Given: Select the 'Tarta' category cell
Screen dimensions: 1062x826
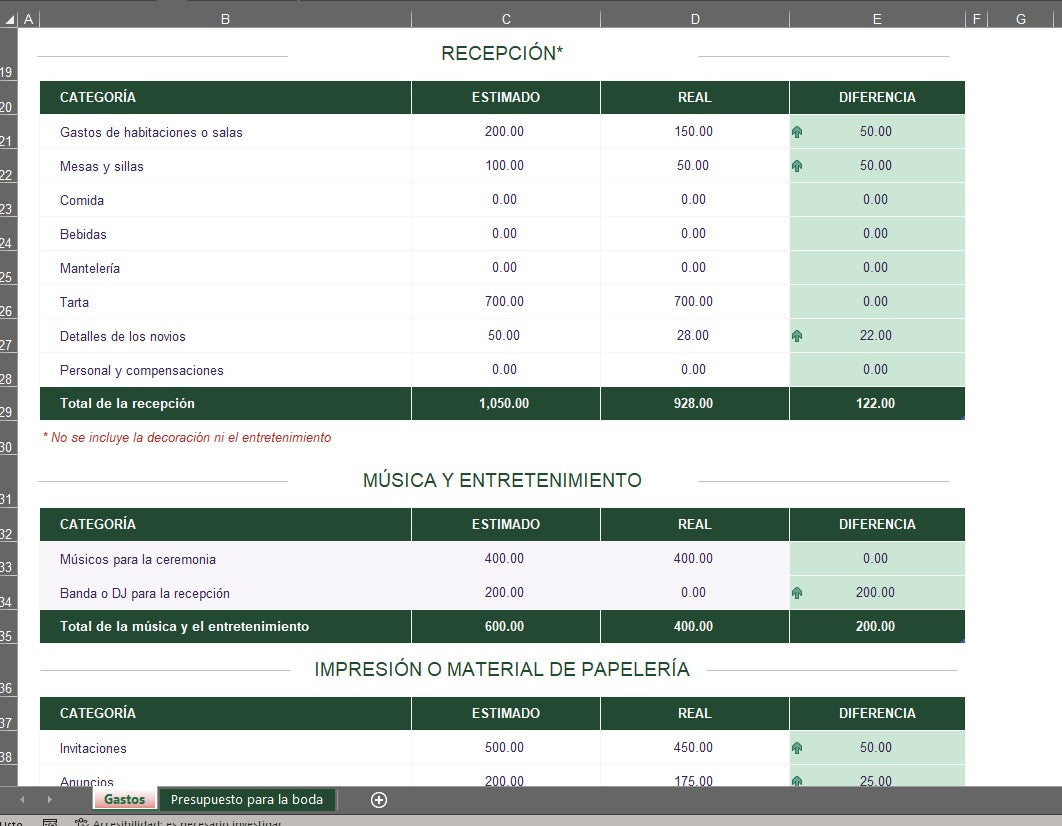Looking at the screenshot, I should click(226, 301).
